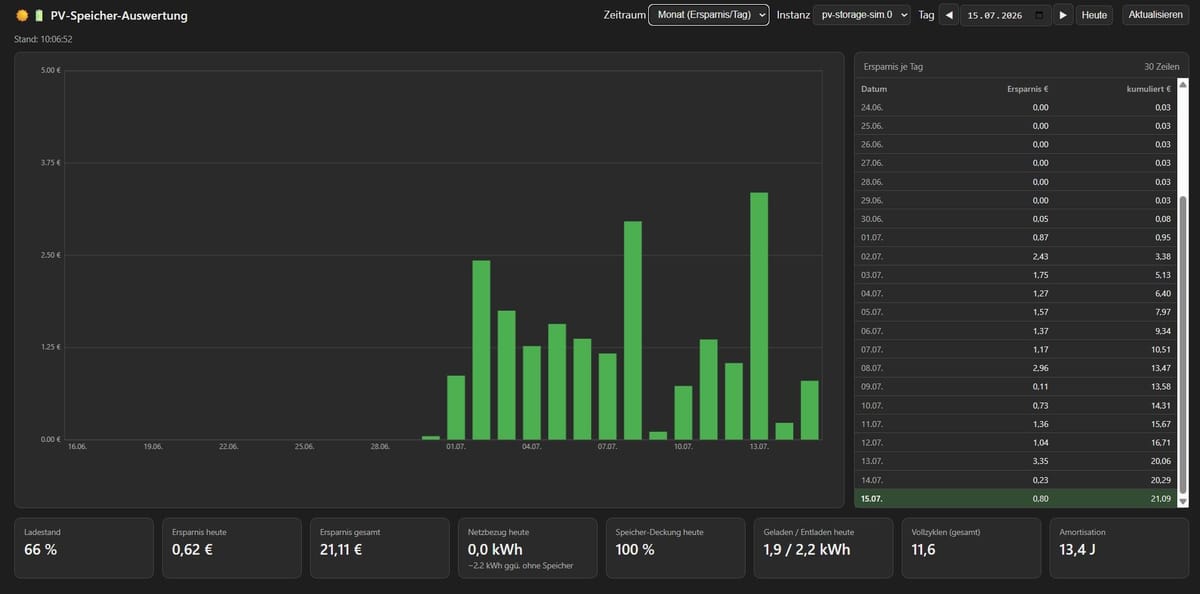Viewport: 1200px width, 594px height.
Task: Click the Aktualisieren button
Action: [x=1156, y=15]
